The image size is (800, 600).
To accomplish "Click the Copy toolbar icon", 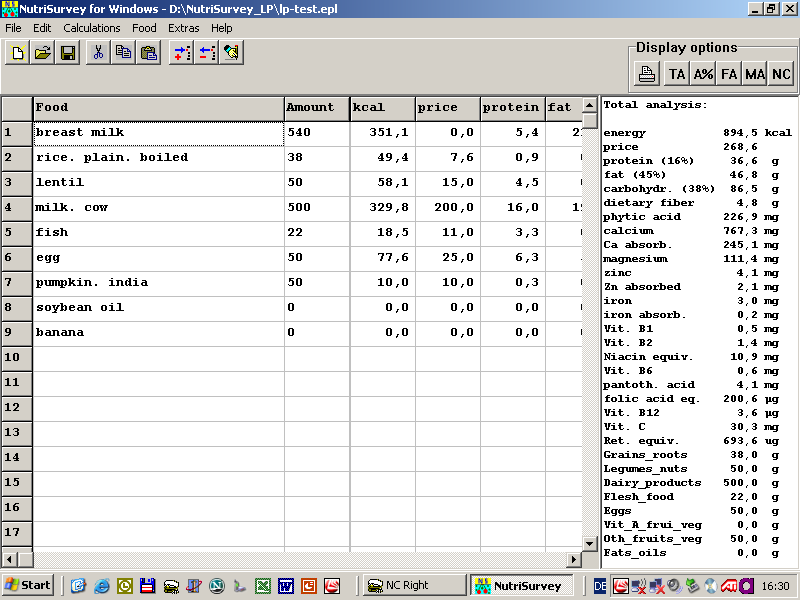I will click(123, 53).
